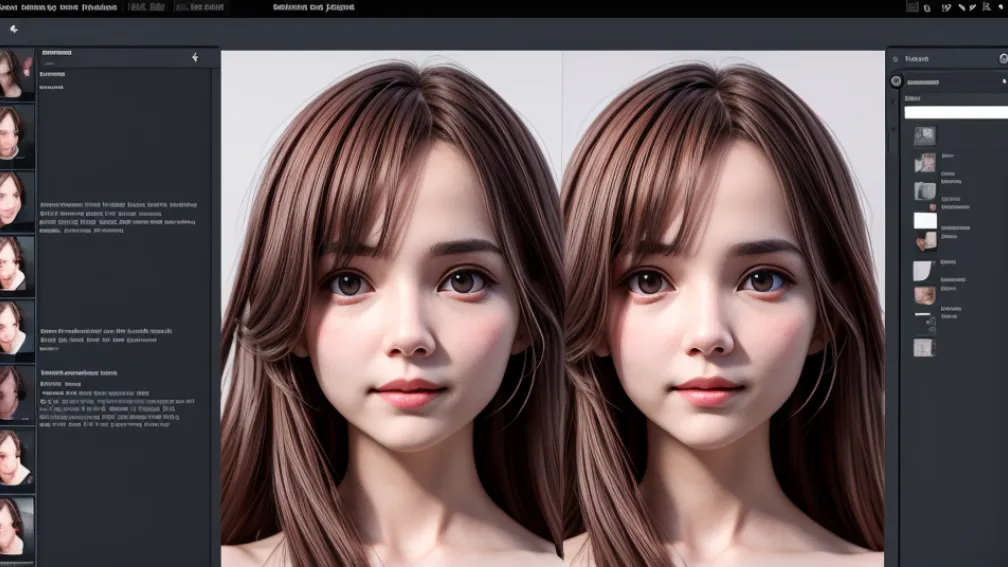
Task: Select the last grid-pattern thumbnail in right panel
Action: [x=924, y=347]
